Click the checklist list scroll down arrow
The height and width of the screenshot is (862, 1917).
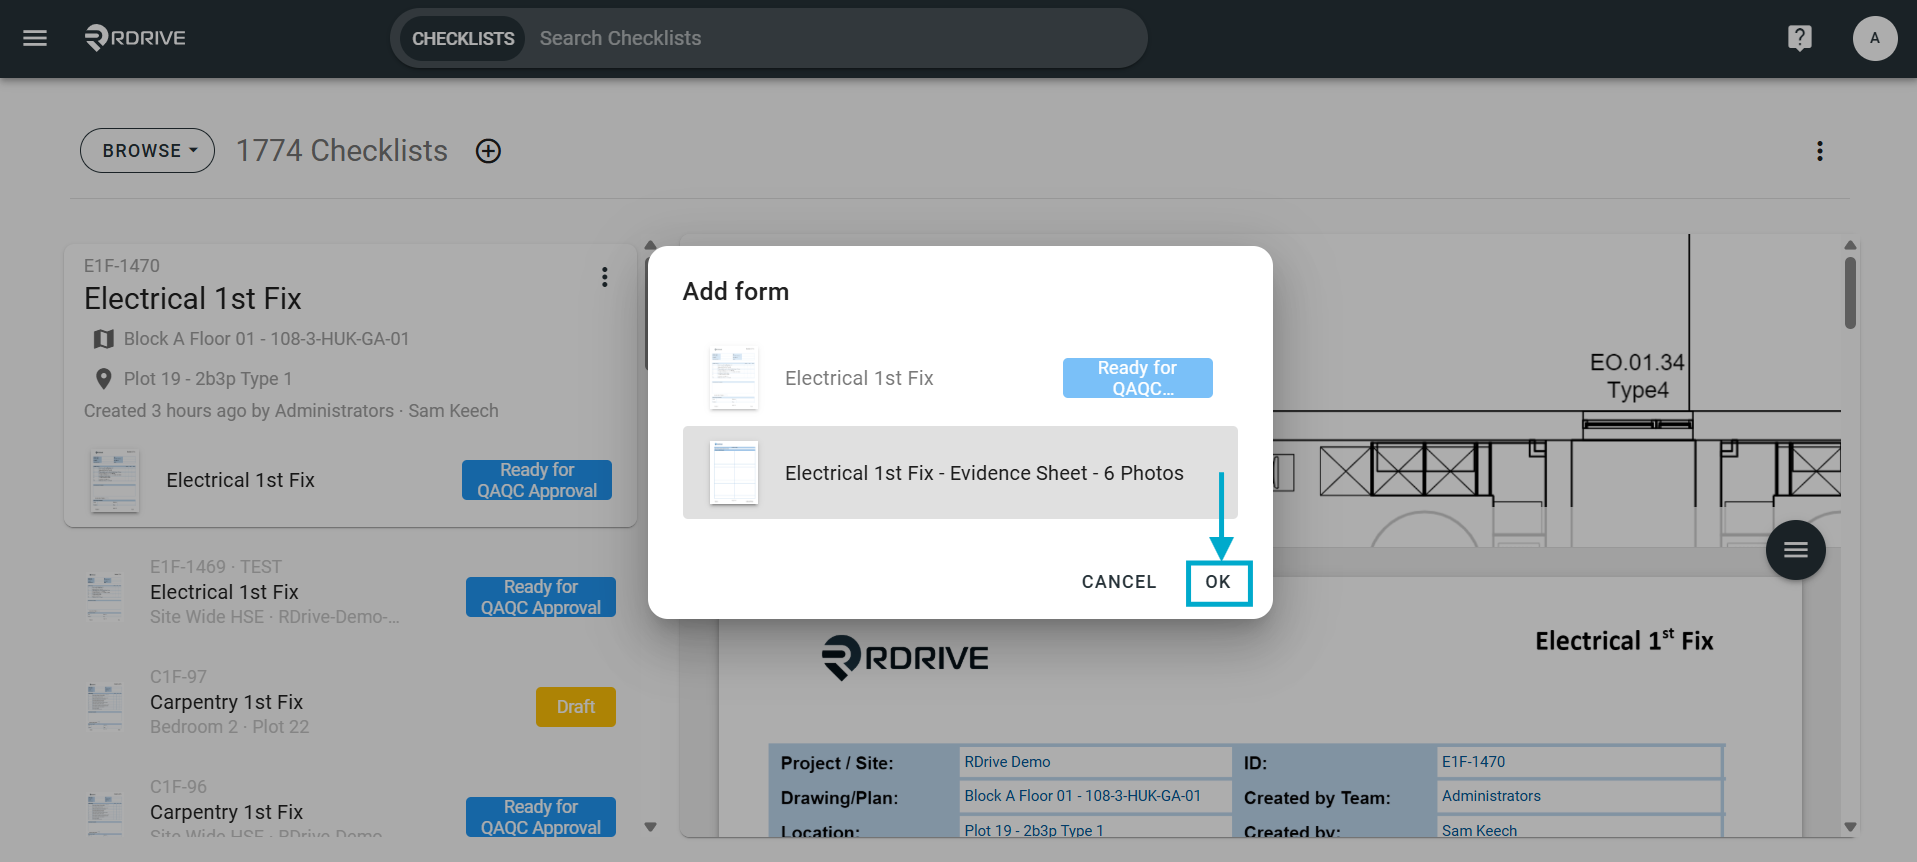click(x=650, y=827)
